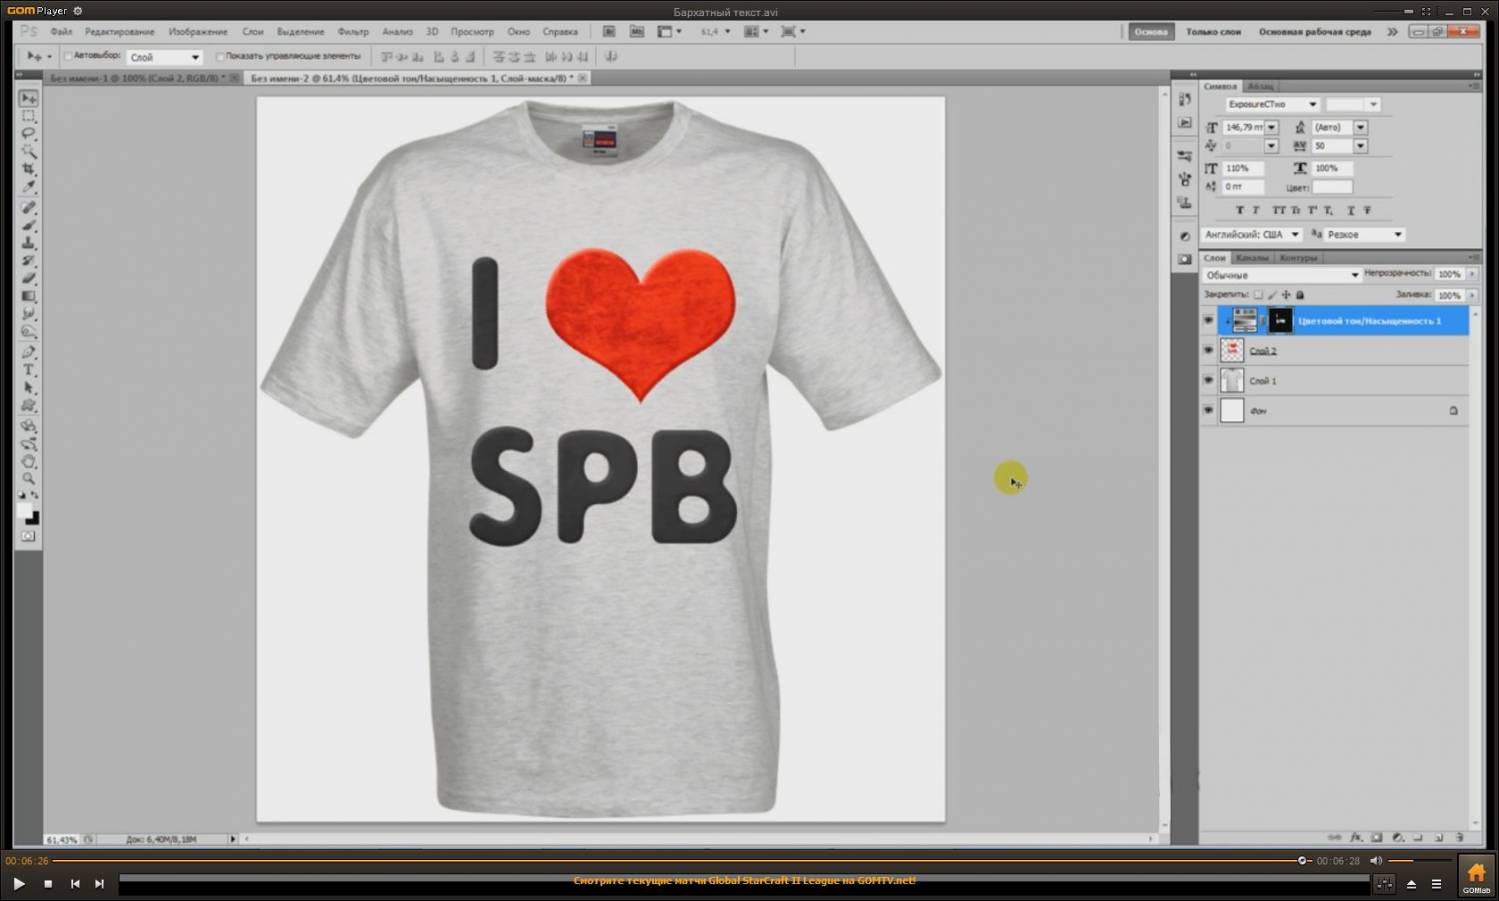
Task: Open the Резкое anti-aliasing dropdown
Action: pos(1397,235)
